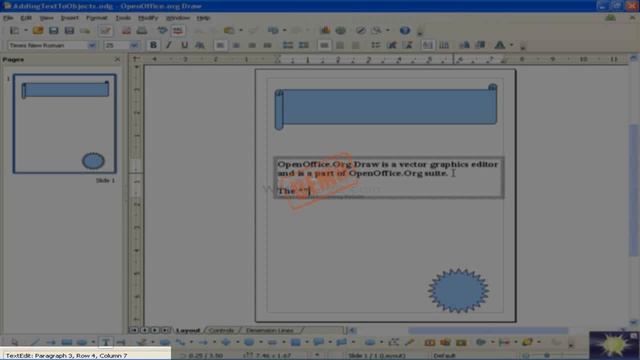Open the Gallery icon in Drawing toolbar
Viewport: 640px width, 360px height.
coord(461,342)
